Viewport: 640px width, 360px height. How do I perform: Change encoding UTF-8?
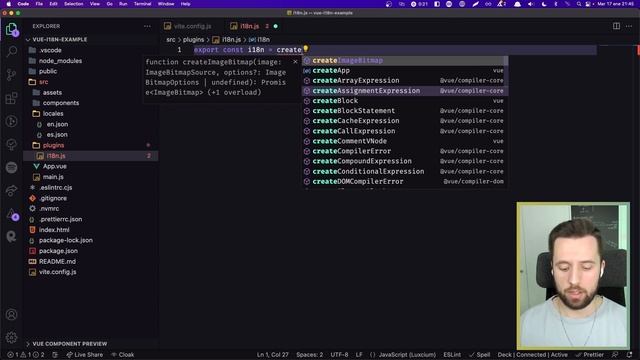coord(339,355)
